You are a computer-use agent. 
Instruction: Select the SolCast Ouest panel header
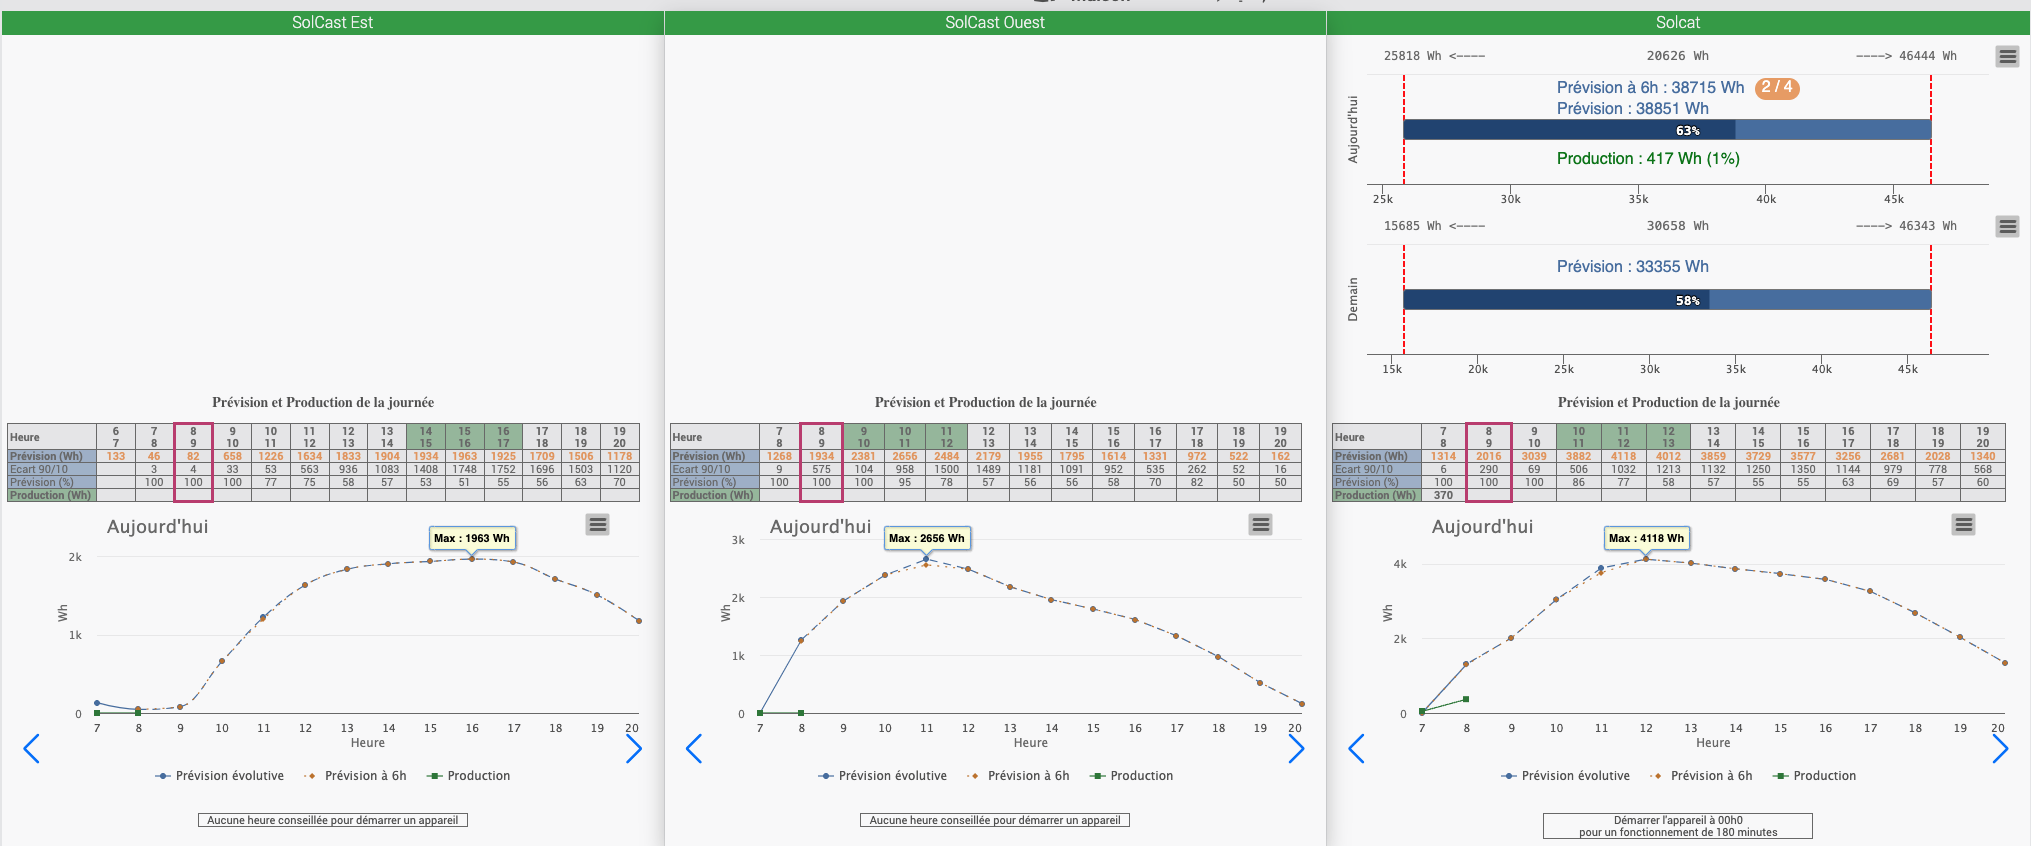click(x=995, y=23)
